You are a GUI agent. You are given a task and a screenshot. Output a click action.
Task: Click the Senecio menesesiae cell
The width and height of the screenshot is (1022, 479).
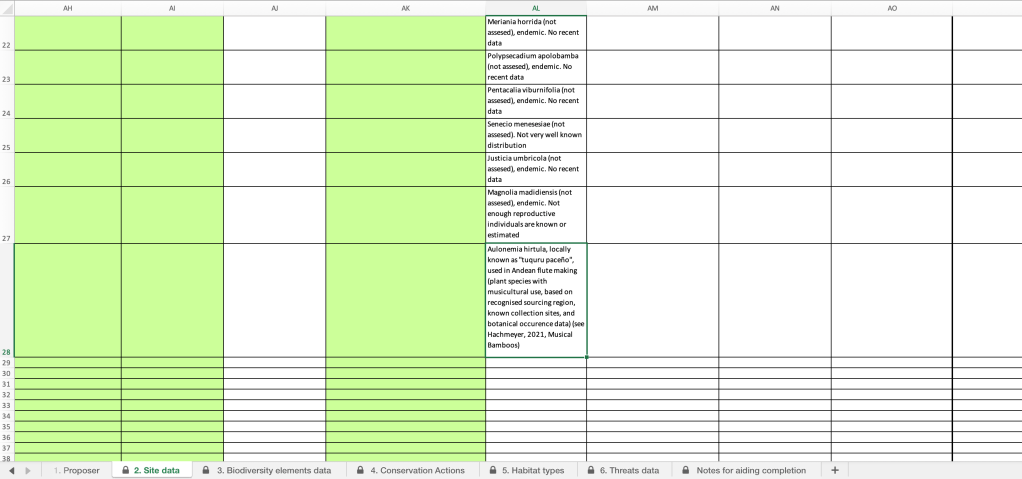[535, 135]
